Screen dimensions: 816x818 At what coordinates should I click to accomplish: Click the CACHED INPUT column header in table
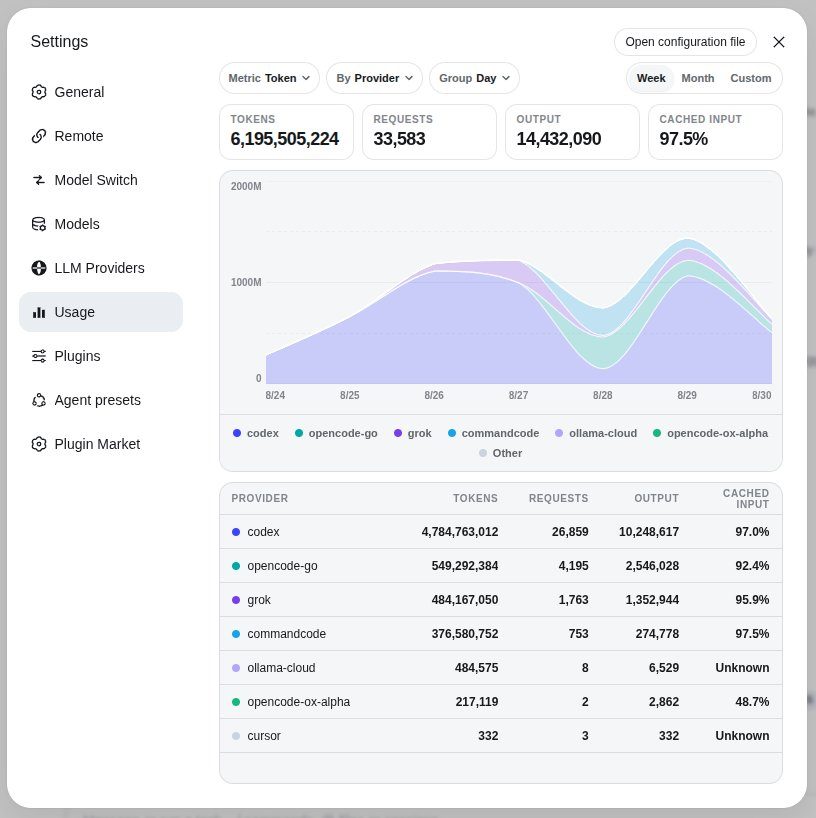point(746,499)
